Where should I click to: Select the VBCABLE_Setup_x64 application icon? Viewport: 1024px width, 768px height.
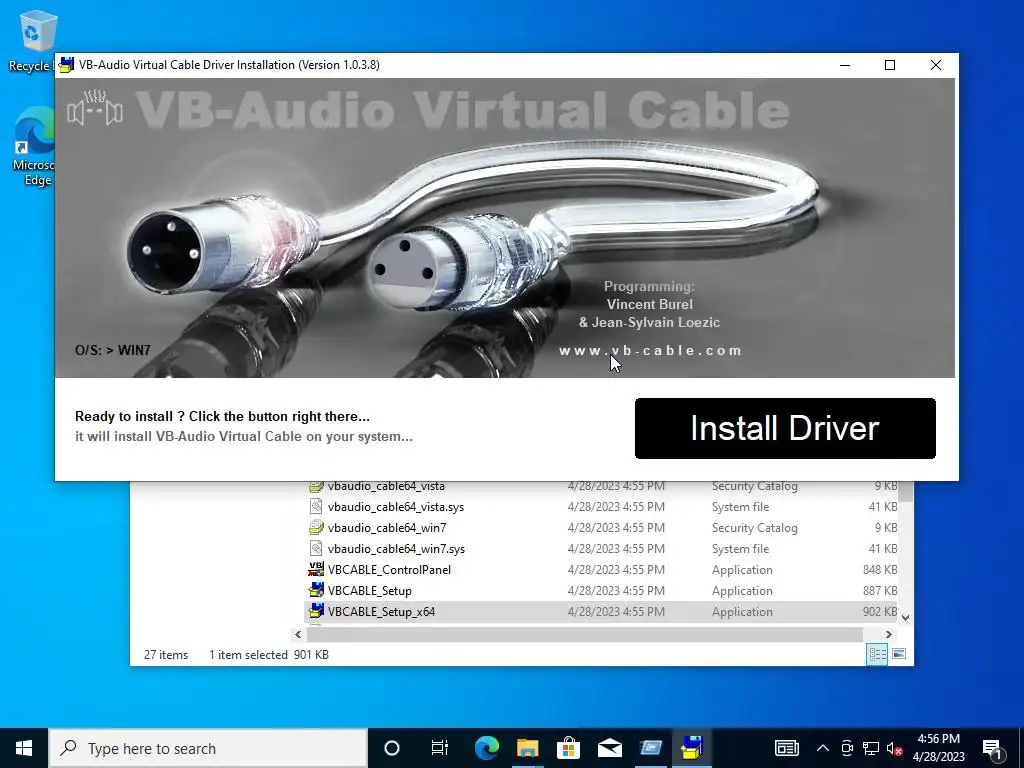[x=316, y=611]
